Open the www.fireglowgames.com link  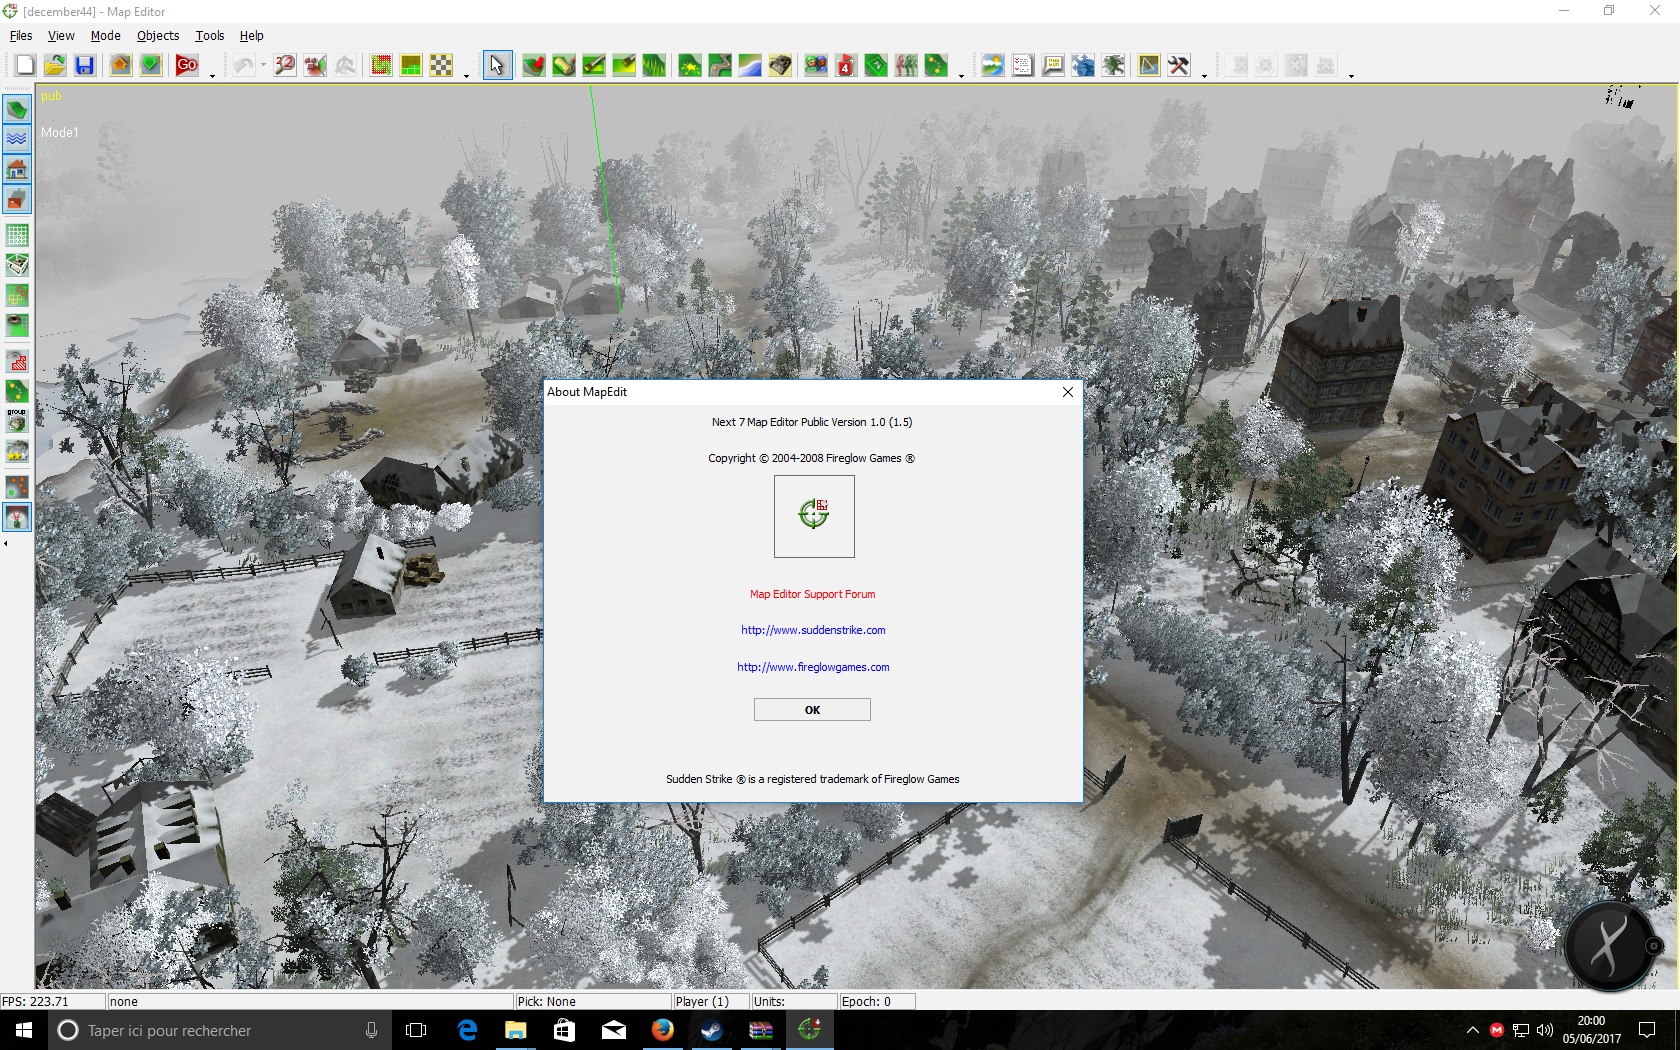(x=813, y=667)
